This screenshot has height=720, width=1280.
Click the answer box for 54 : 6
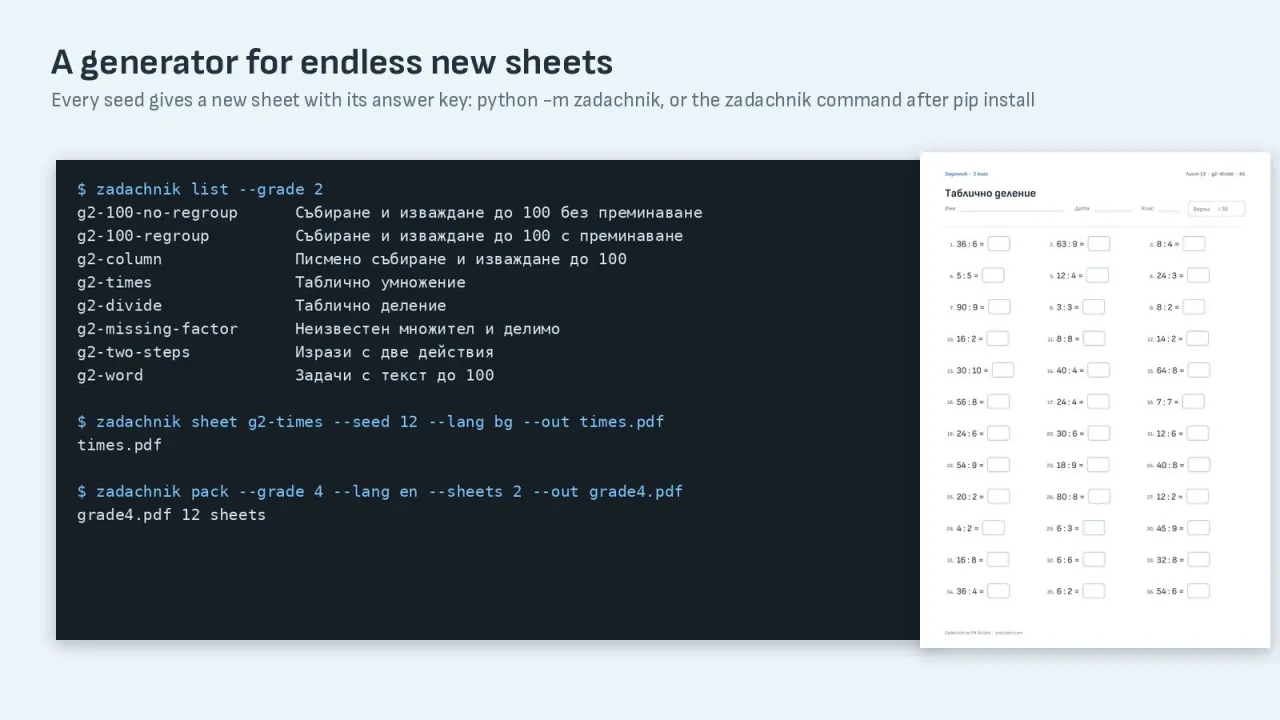tap(1198, 591)
